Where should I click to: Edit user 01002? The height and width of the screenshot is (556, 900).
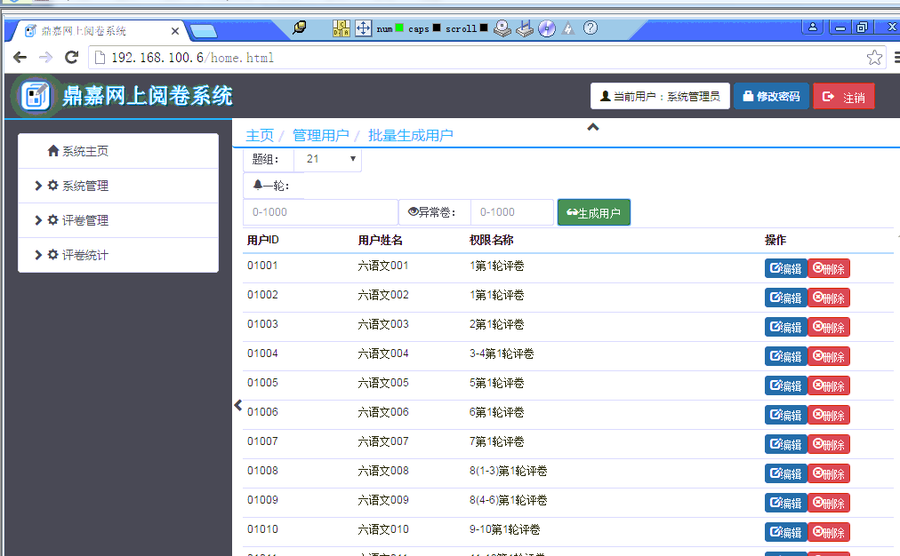786,298
